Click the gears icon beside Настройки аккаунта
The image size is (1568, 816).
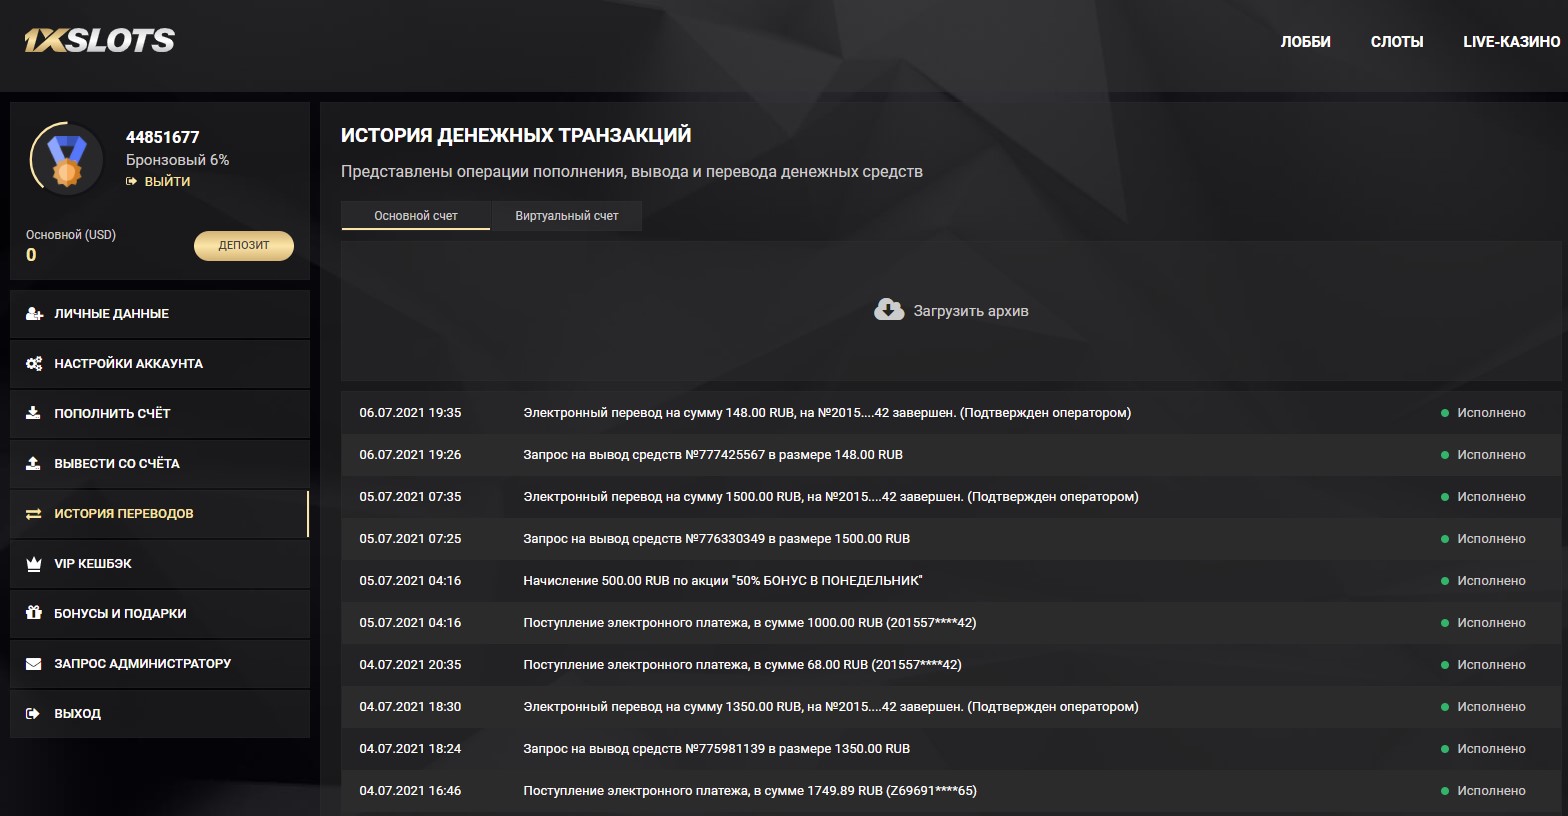(x=34, y=363)
